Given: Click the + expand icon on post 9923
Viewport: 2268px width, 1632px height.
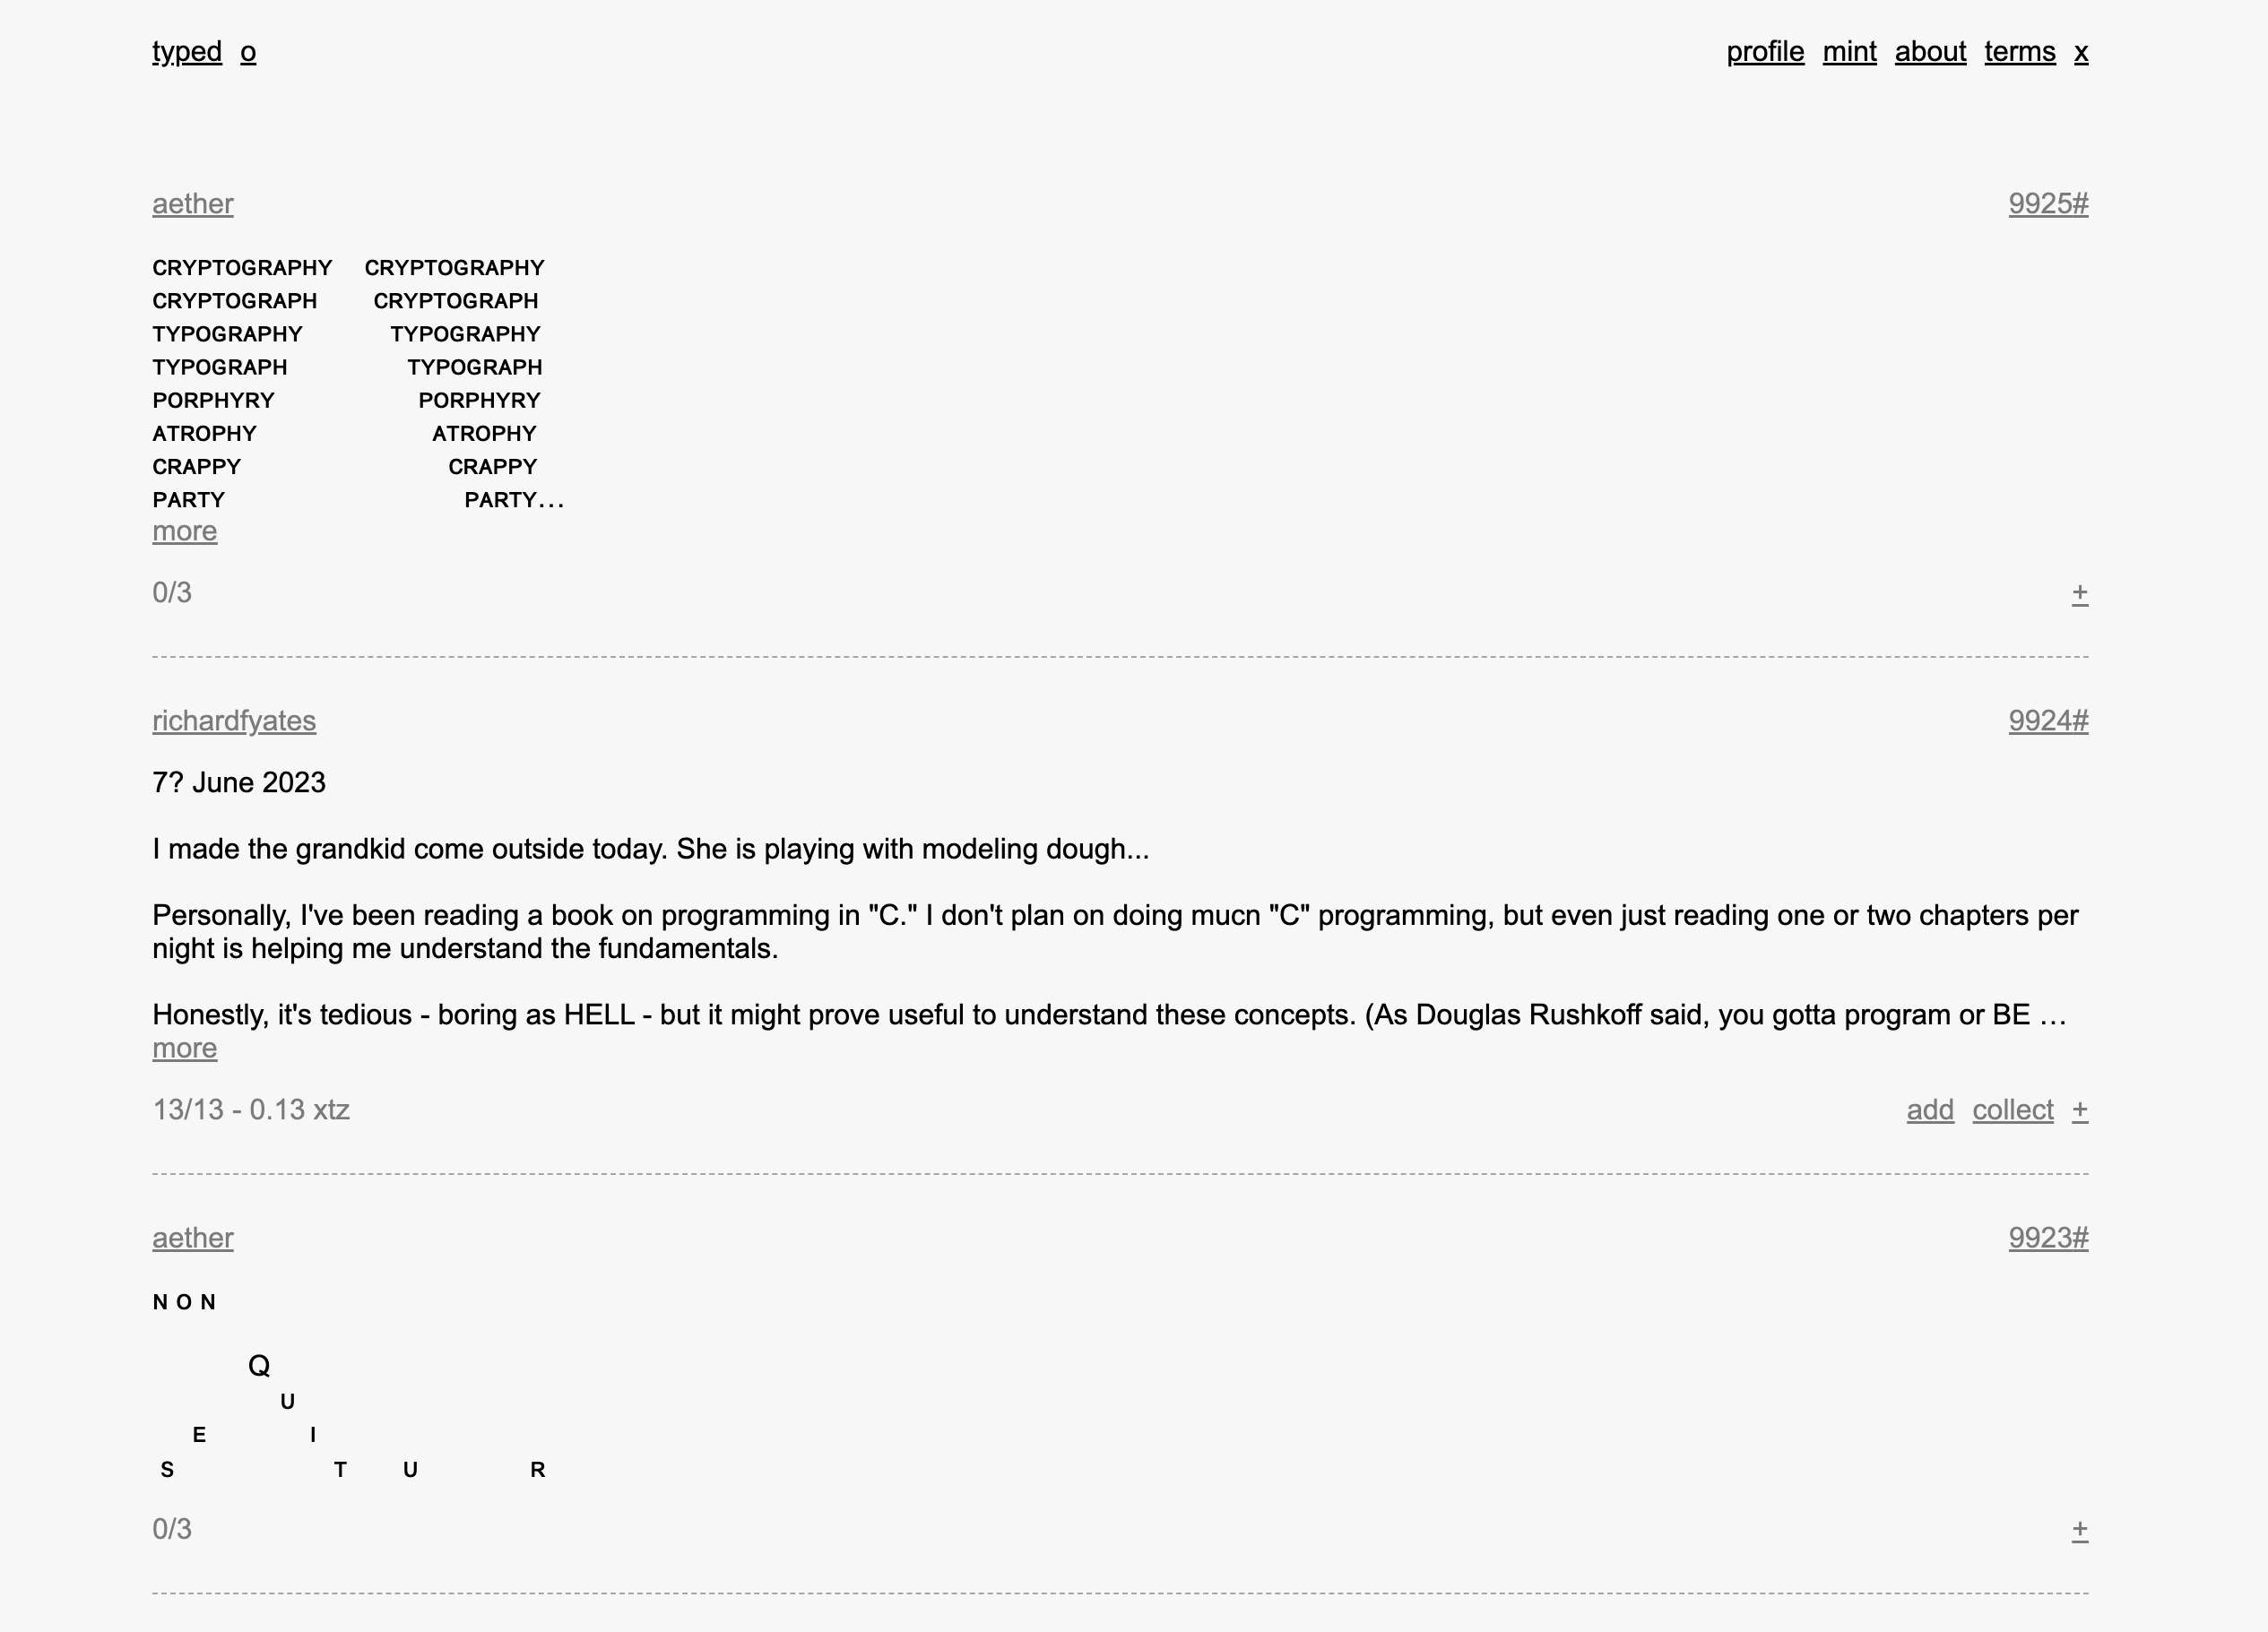Looking at the screenshot, I should tap(2078, 1528).
